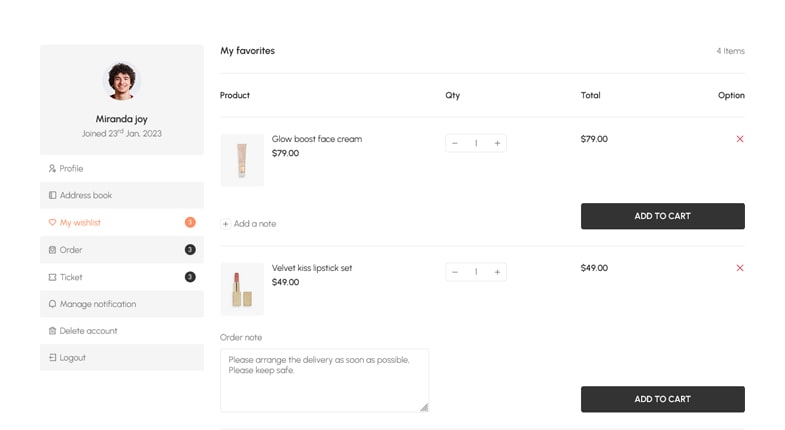The height and width of the screenshot is (430, 785).
Task: Decrease quantity of Velvet kiss lipstick set
Action: tap(455, 272)
